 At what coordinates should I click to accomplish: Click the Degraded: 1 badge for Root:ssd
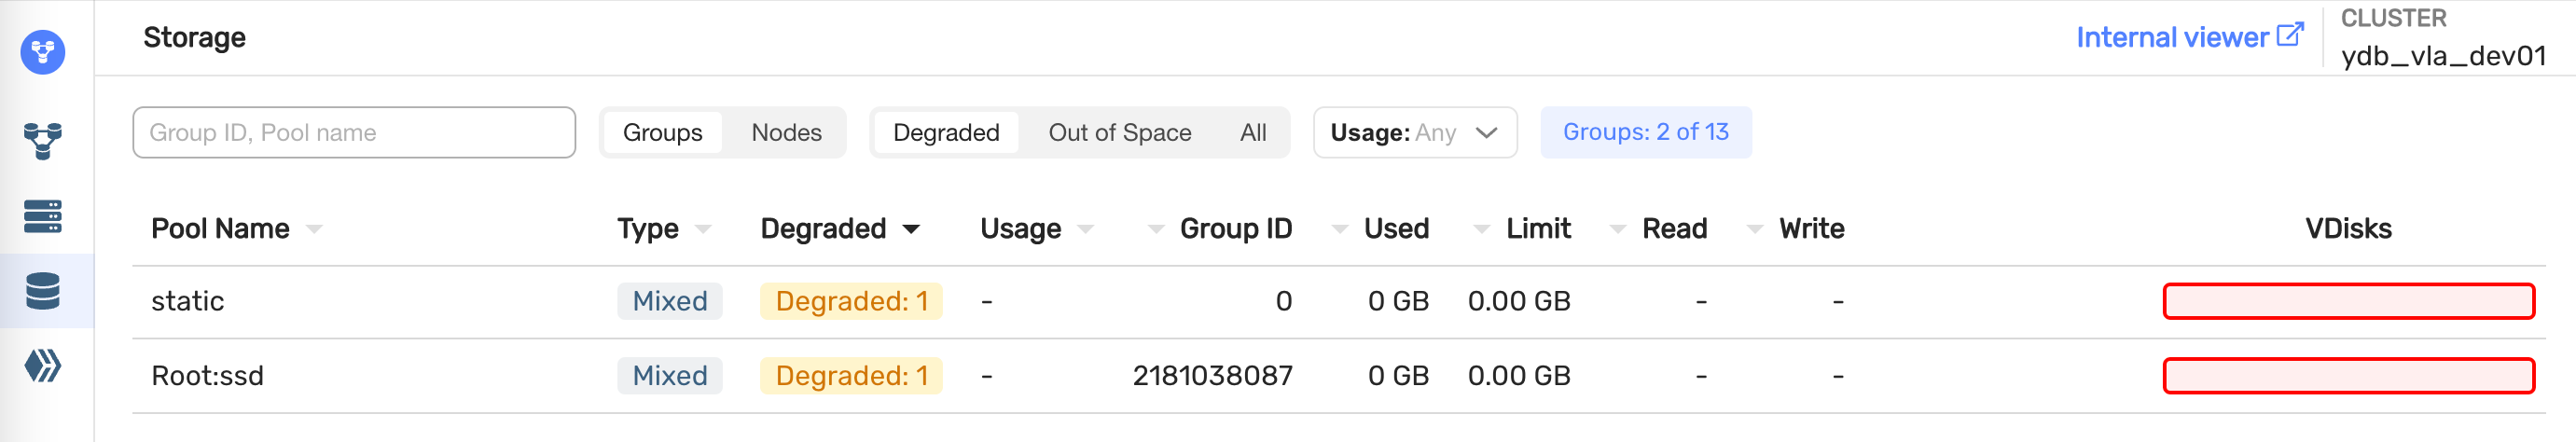pos(851,376)
